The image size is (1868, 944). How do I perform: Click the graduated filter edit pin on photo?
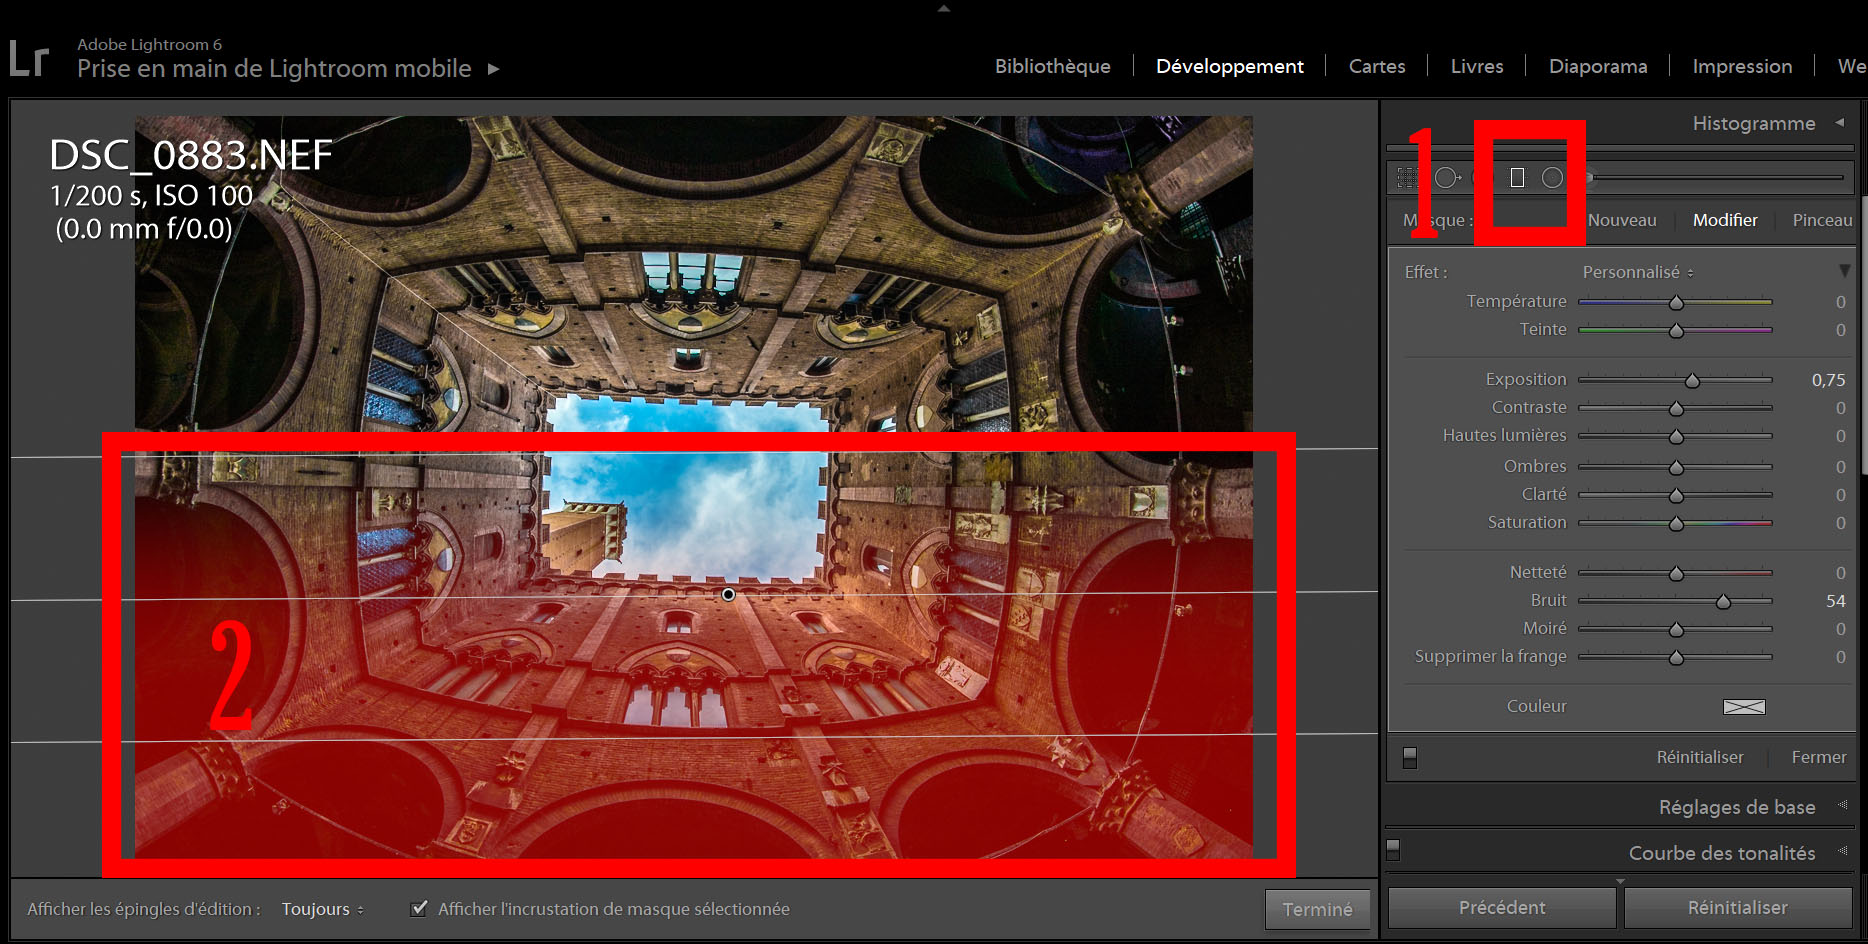tap(729, 594)
